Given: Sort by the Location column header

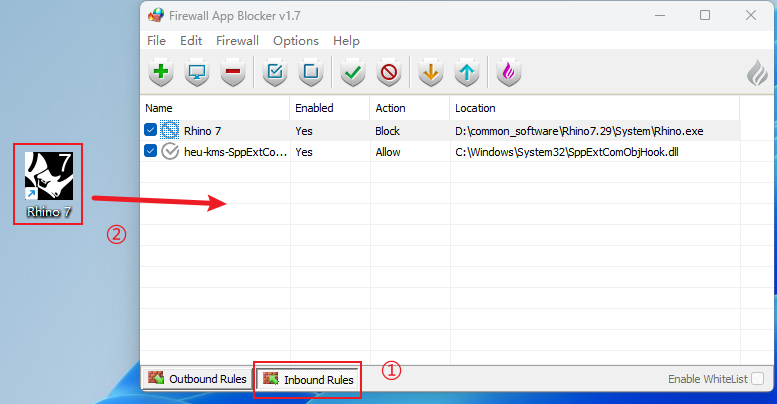Looking at the screenshot, I should point(595,108).
